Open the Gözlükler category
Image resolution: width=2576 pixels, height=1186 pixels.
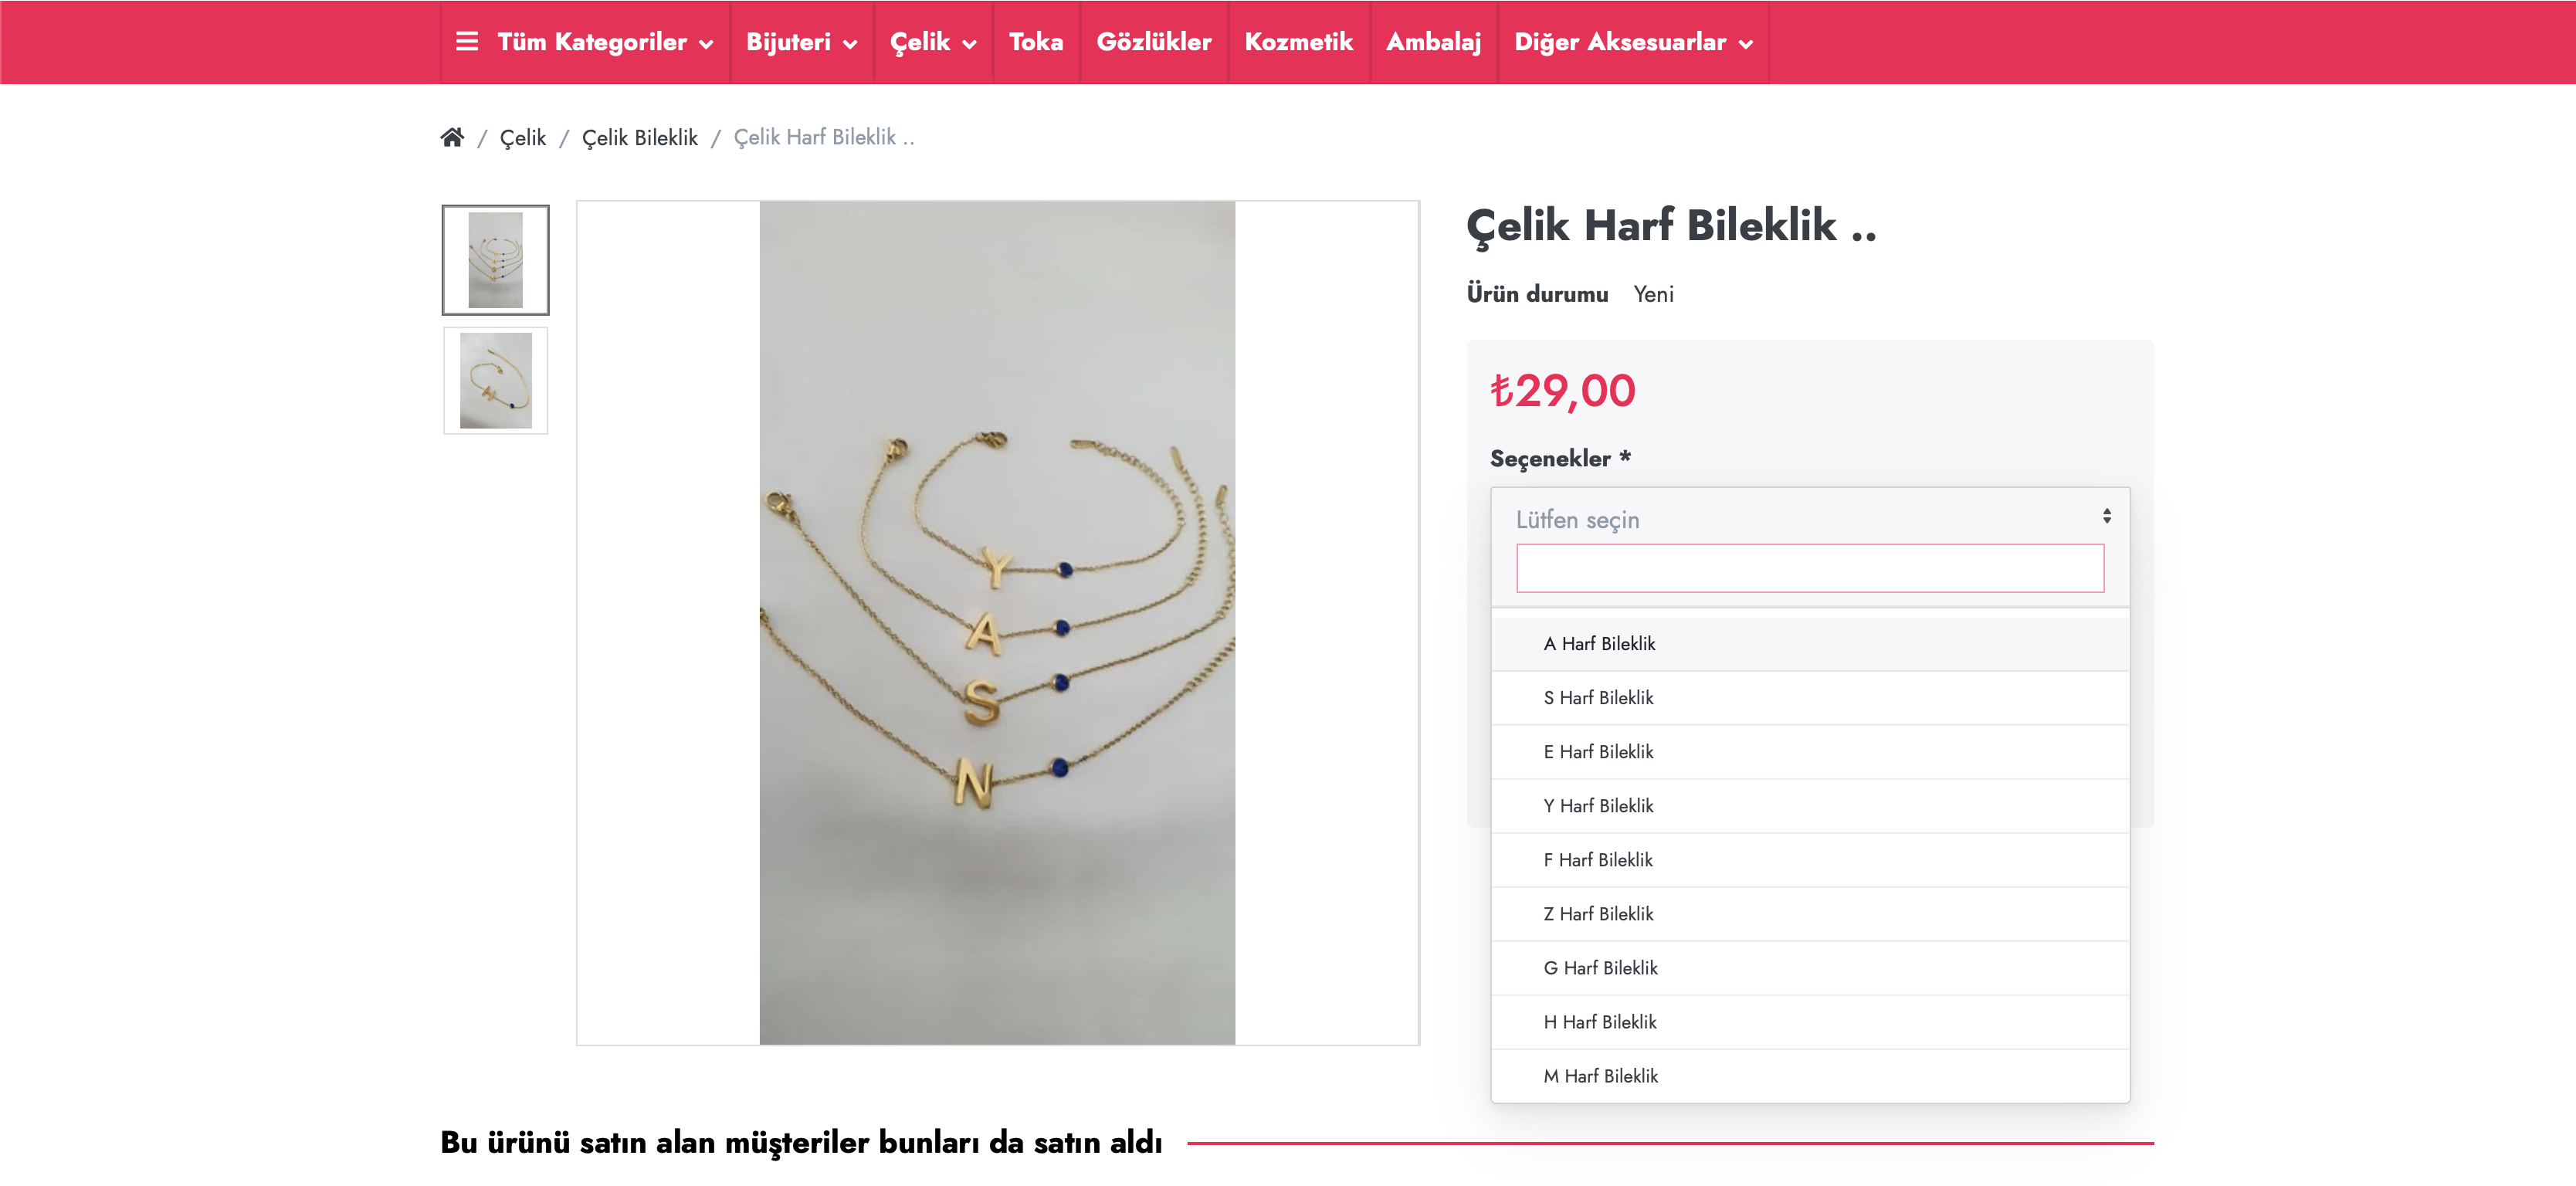pos(1154,42)
